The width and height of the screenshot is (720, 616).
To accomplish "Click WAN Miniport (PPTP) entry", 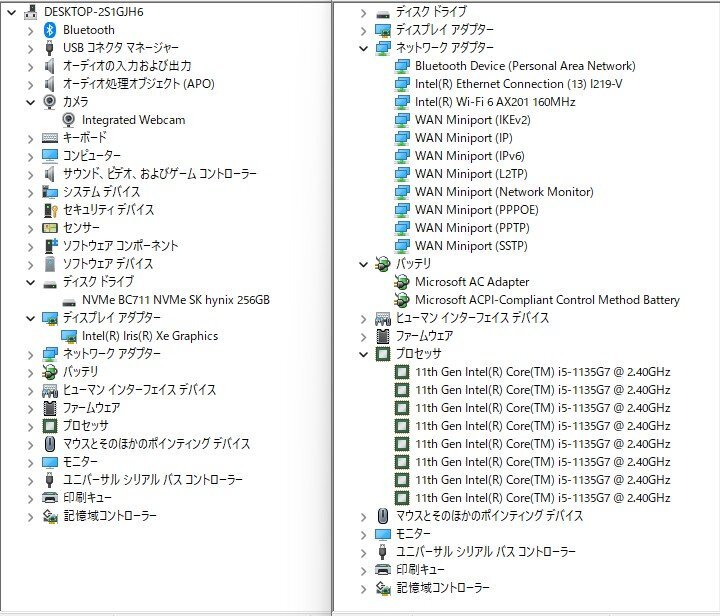I will click(x=472, y=228).
